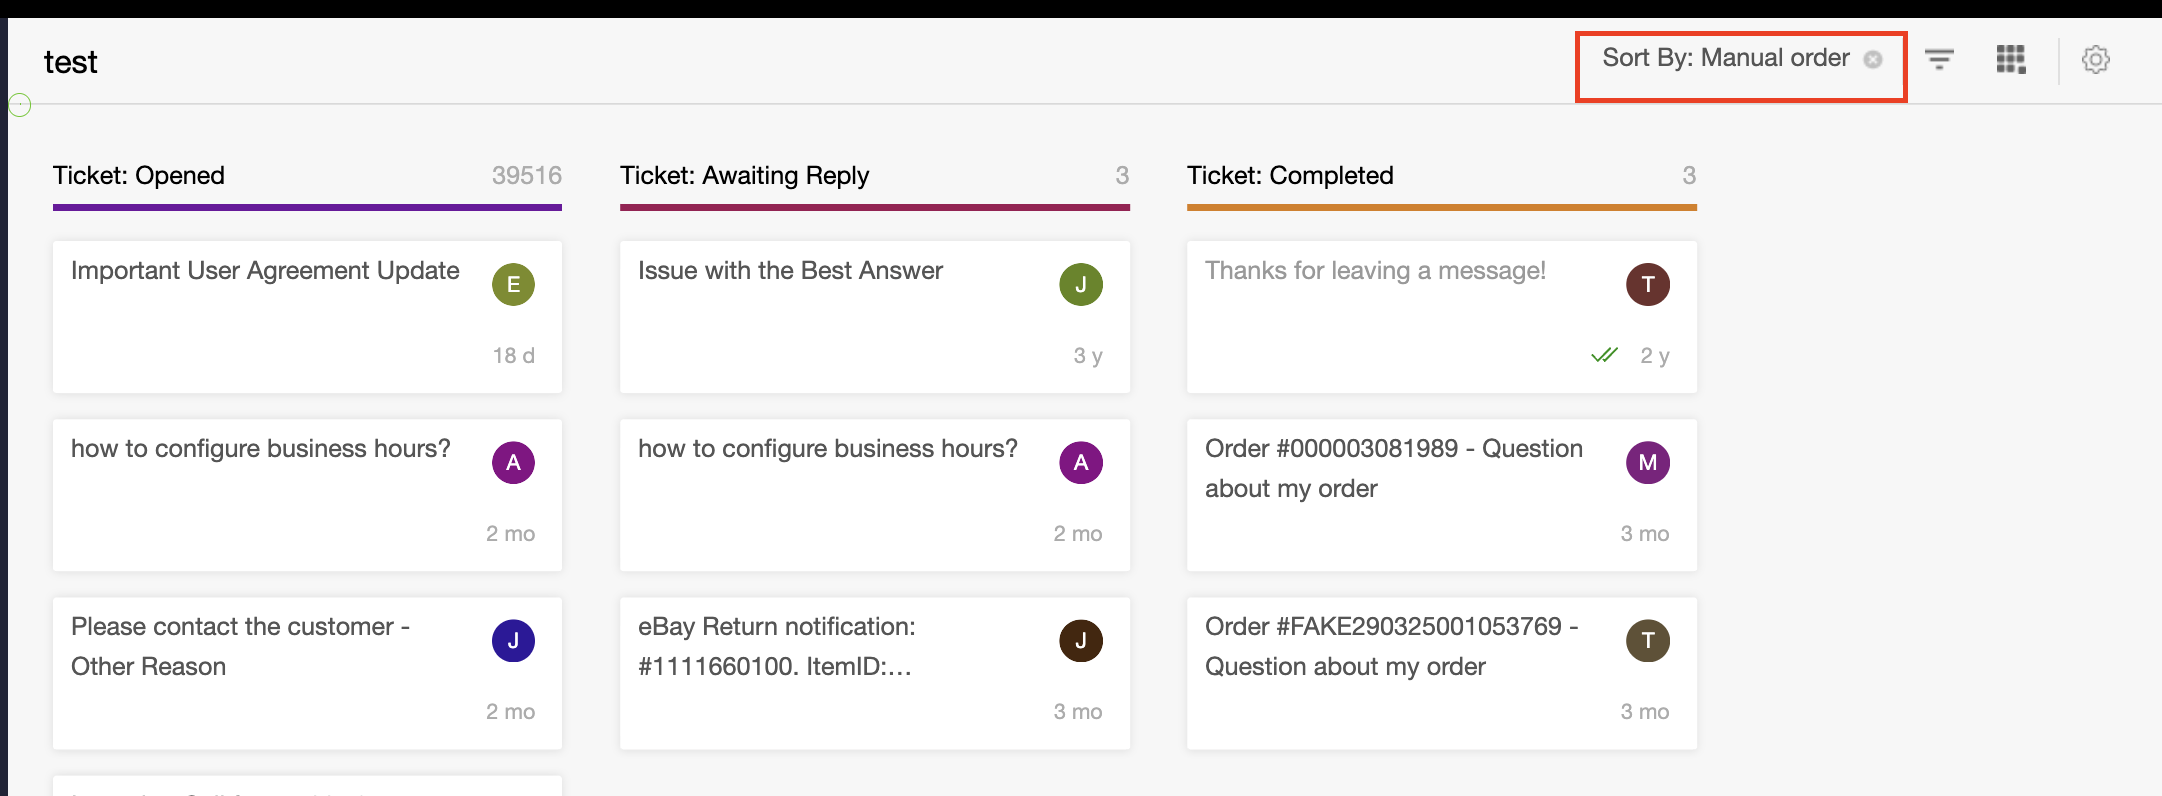Select the Ticket: Opened column header
2162x796 pixels.
[x=139, y=175]
